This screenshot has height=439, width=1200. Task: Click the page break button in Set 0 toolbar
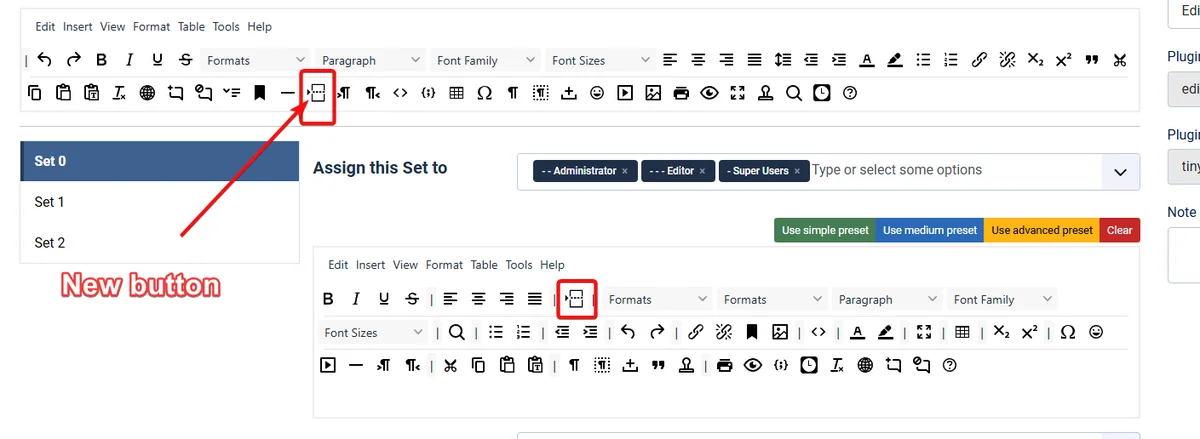tap(575, 299)
